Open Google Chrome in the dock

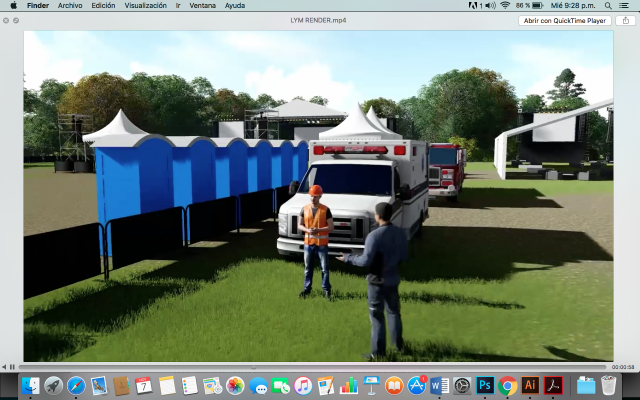click(508, 385)
